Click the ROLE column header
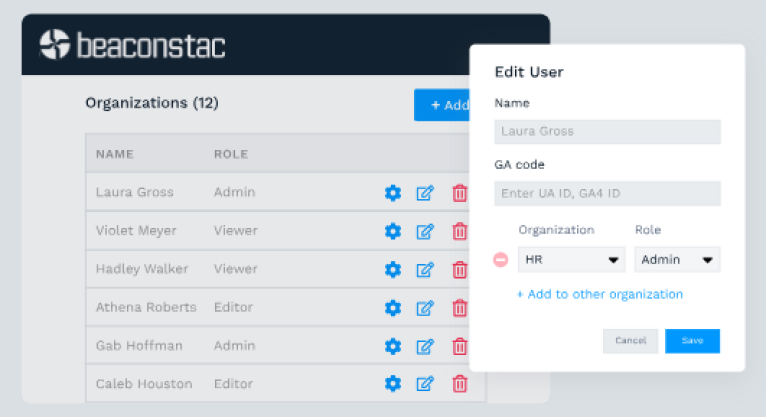Viewport: 766px width, 417px height. pos(231,154)
